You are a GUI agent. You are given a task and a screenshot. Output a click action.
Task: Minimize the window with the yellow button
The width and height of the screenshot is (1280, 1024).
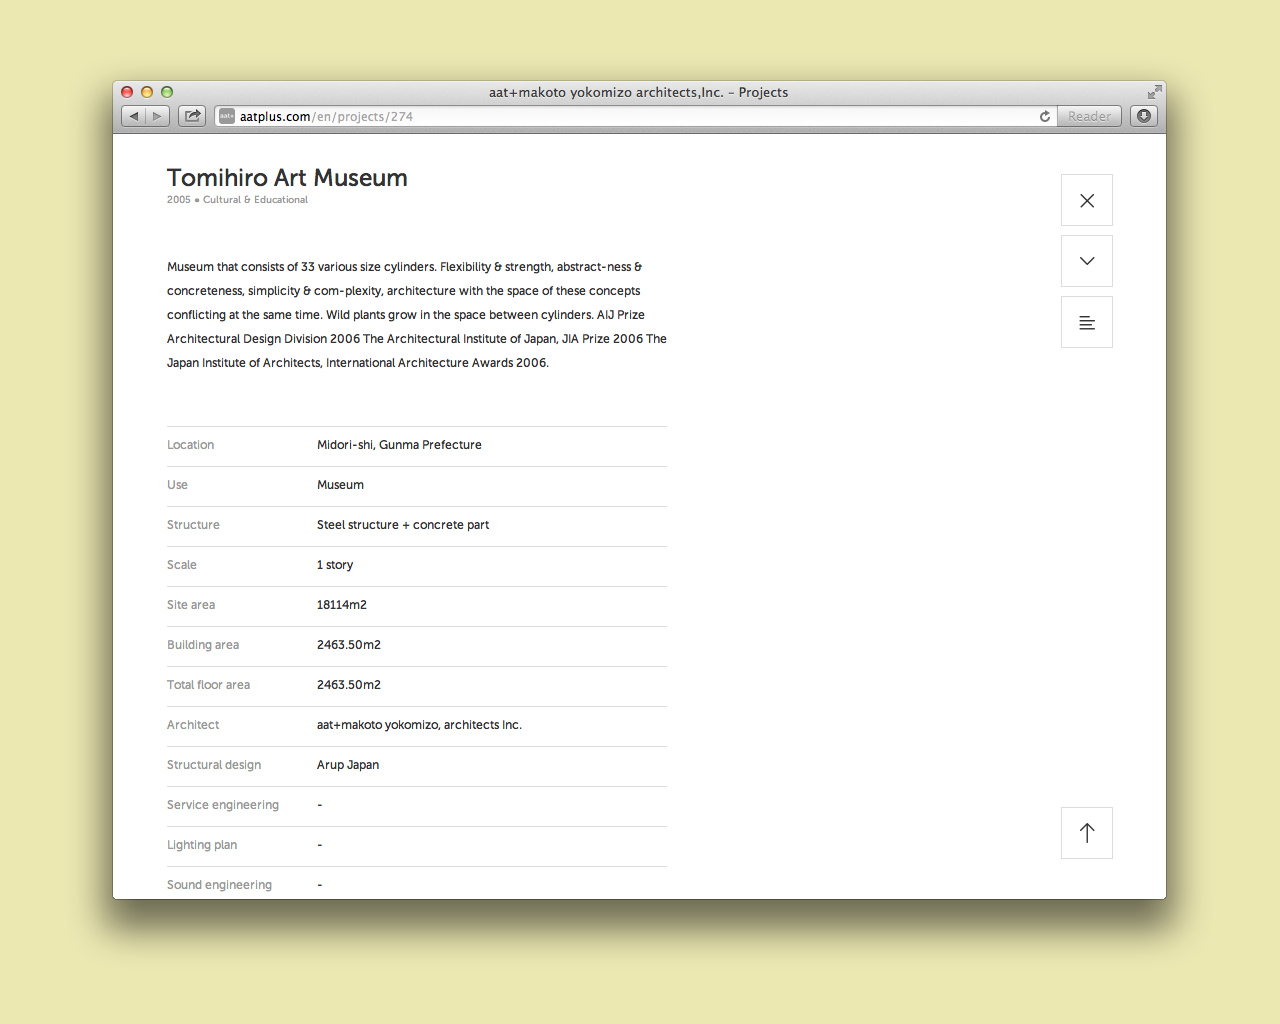(147, 92)
